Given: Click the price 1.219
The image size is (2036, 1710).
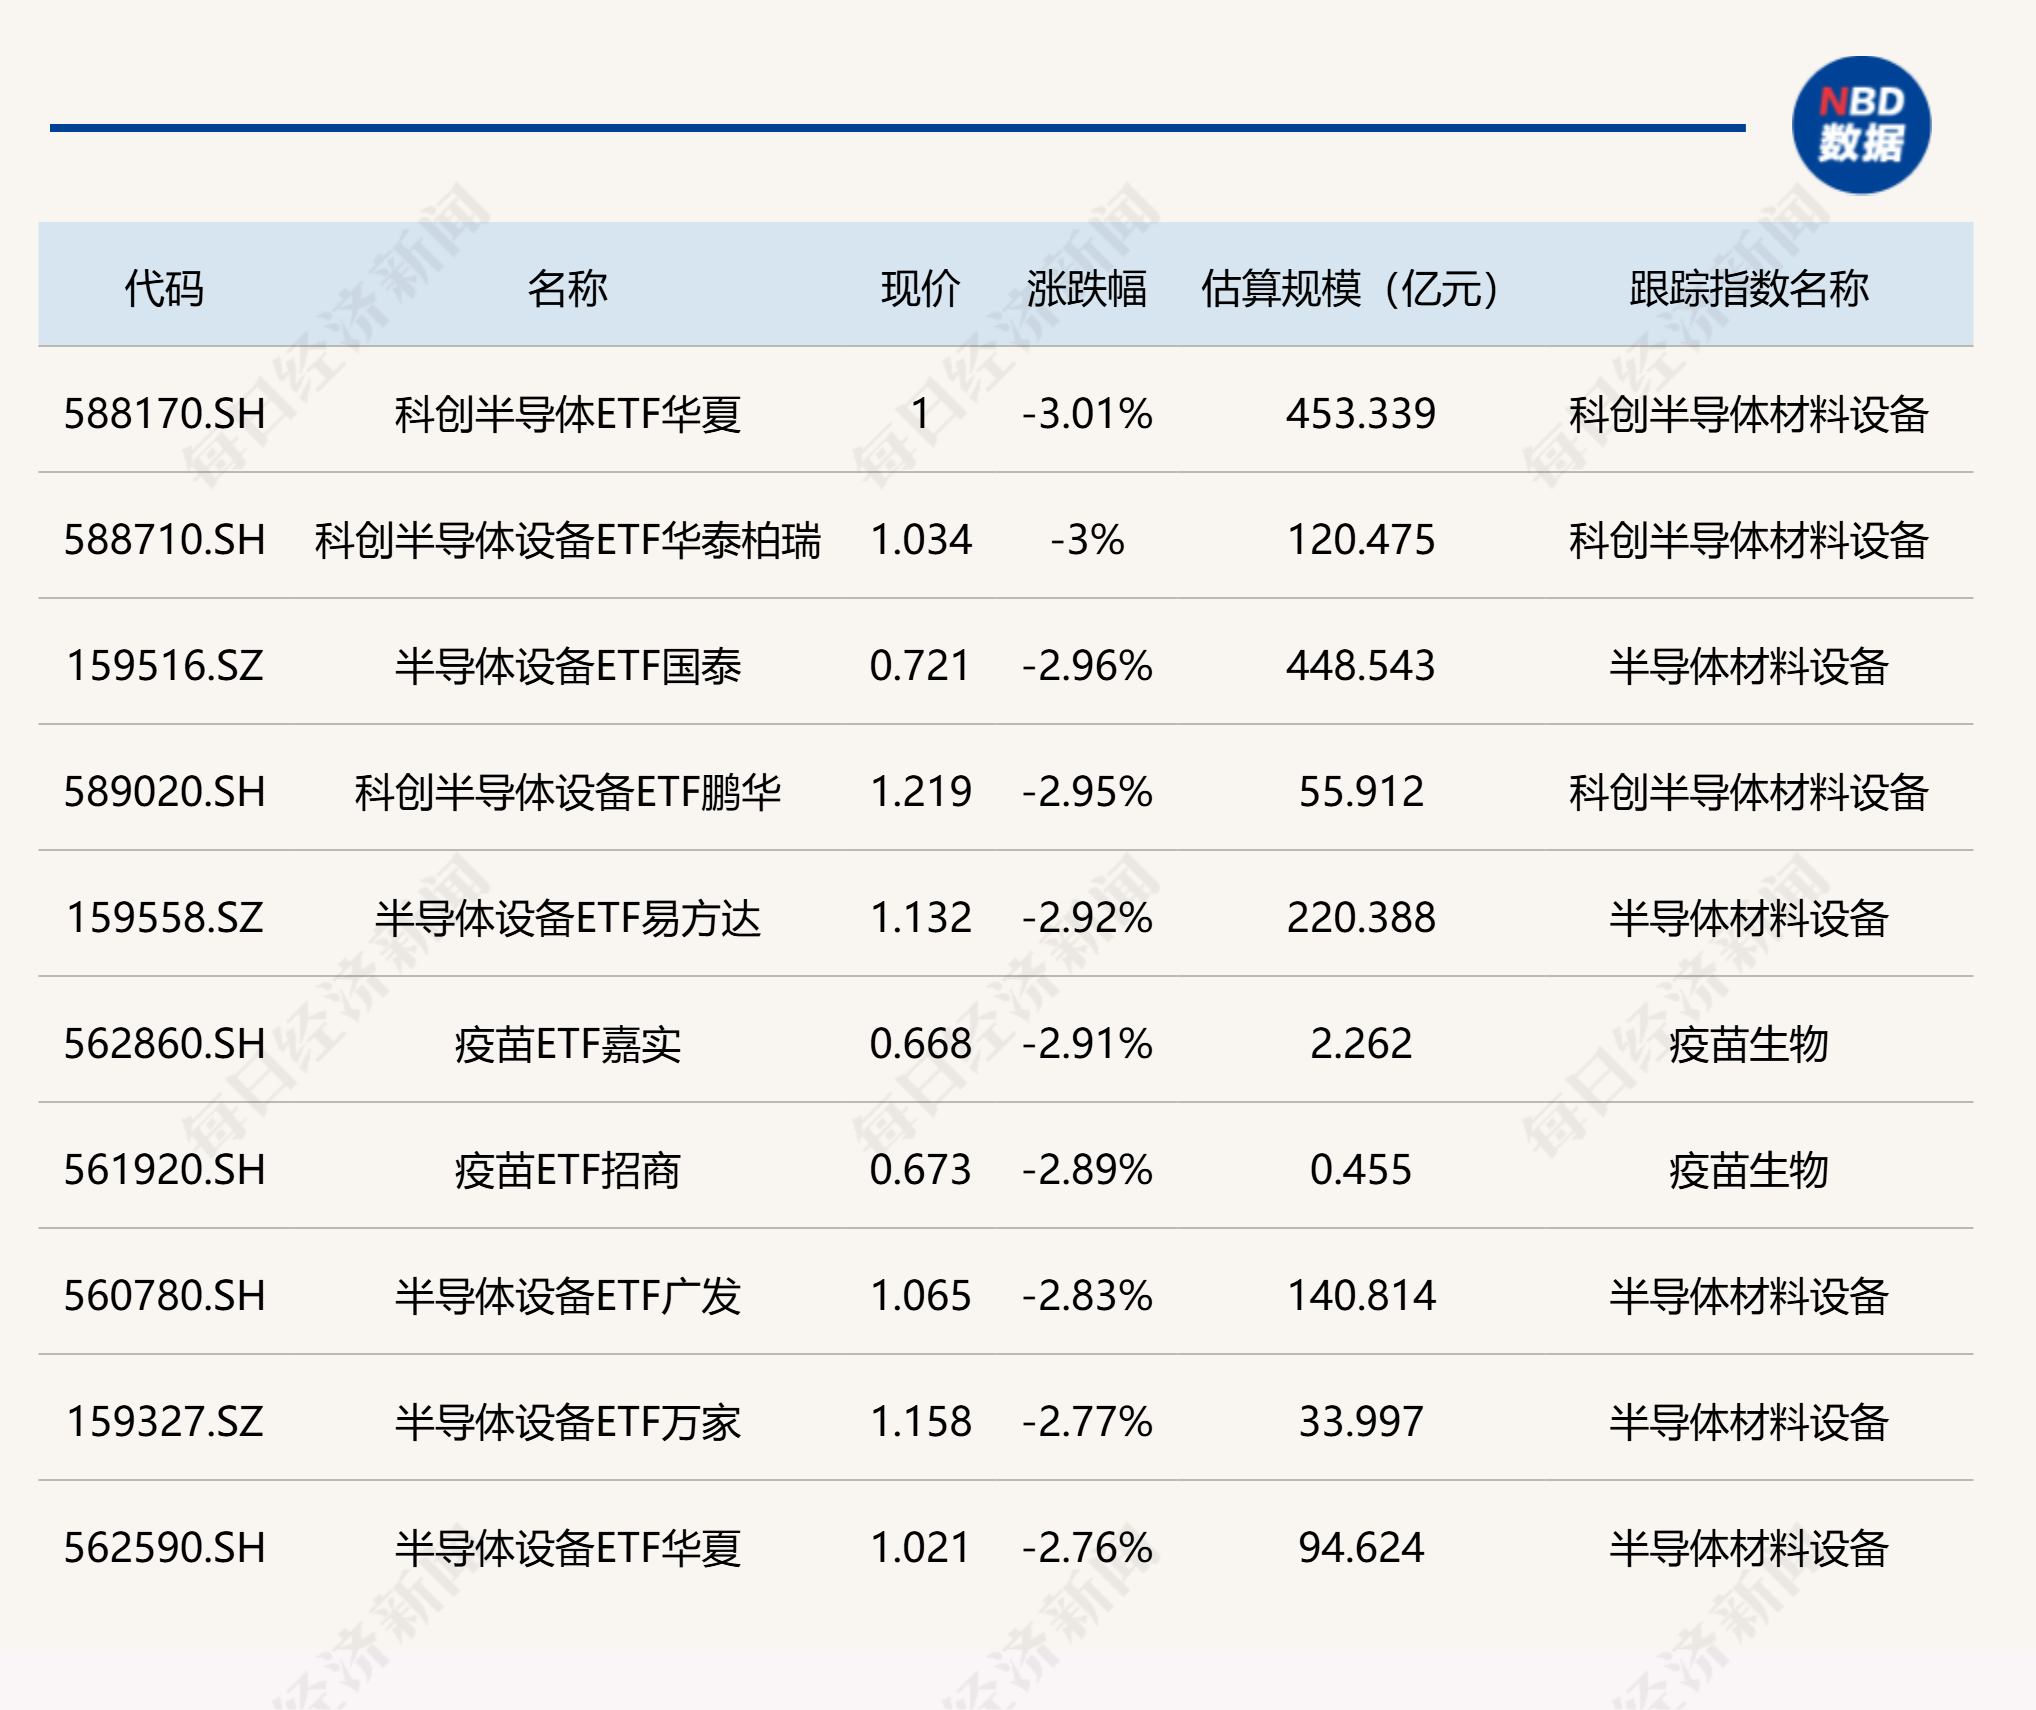Looking at the screenshot, I should 921,792.
